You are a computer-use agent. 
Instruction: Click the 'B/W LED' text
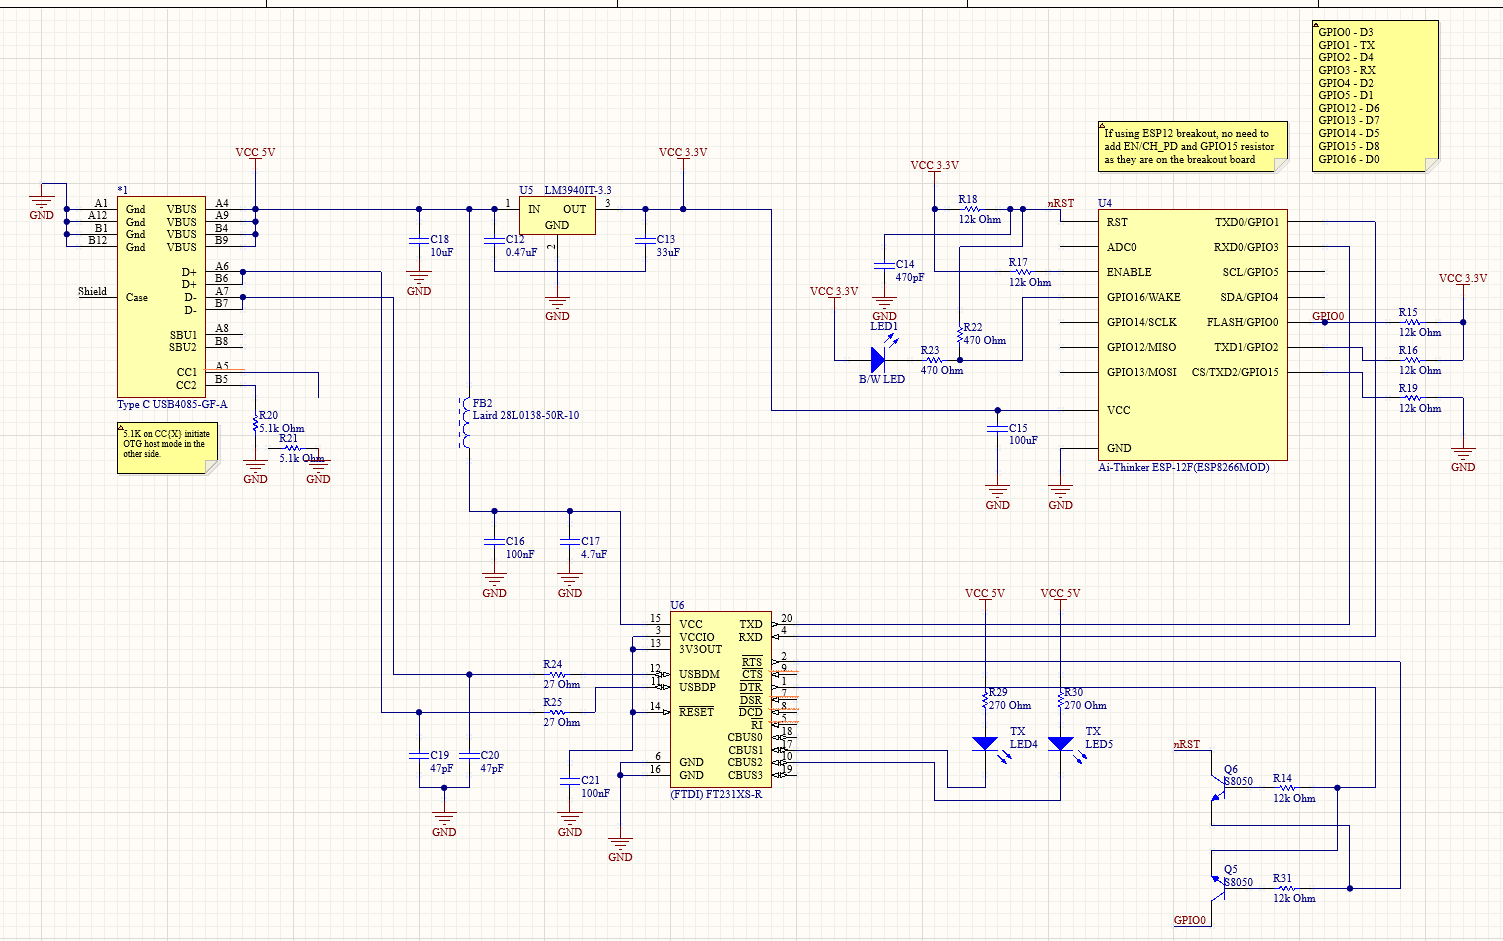tap(882, 379)
